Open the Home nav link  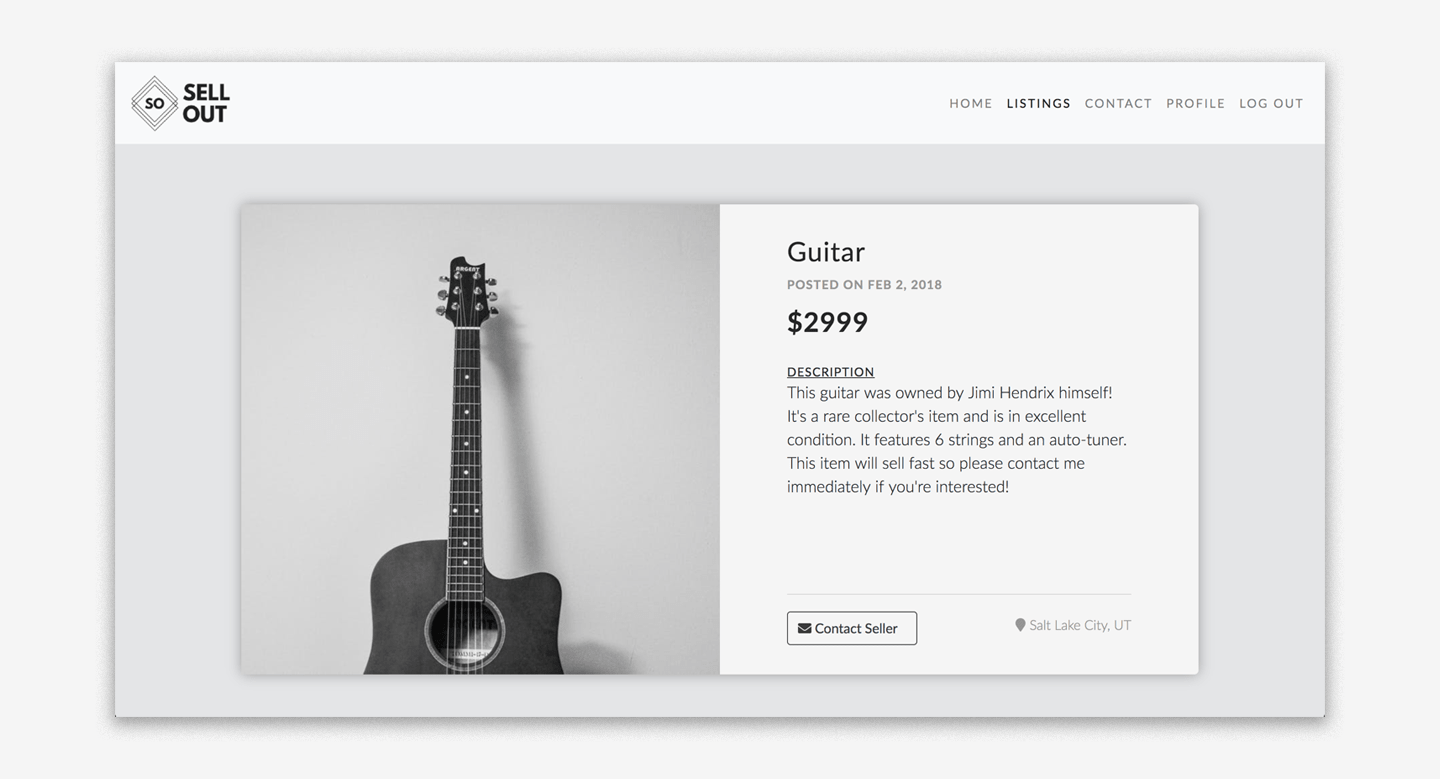pos(971,103)
